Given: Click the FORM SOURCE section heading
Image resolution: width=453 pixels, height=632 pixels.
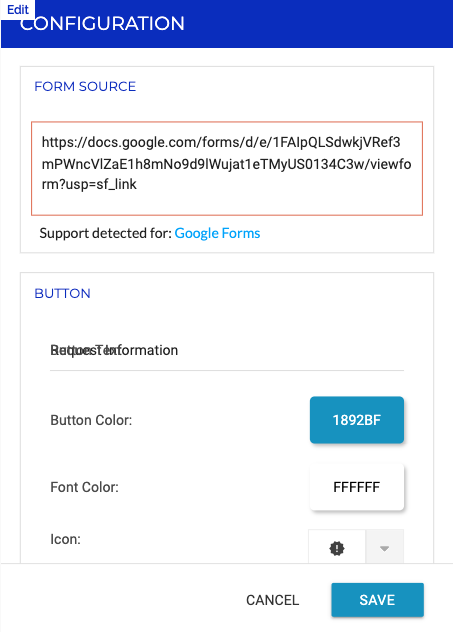Looking at the screenshot, I should pos(85,86).
